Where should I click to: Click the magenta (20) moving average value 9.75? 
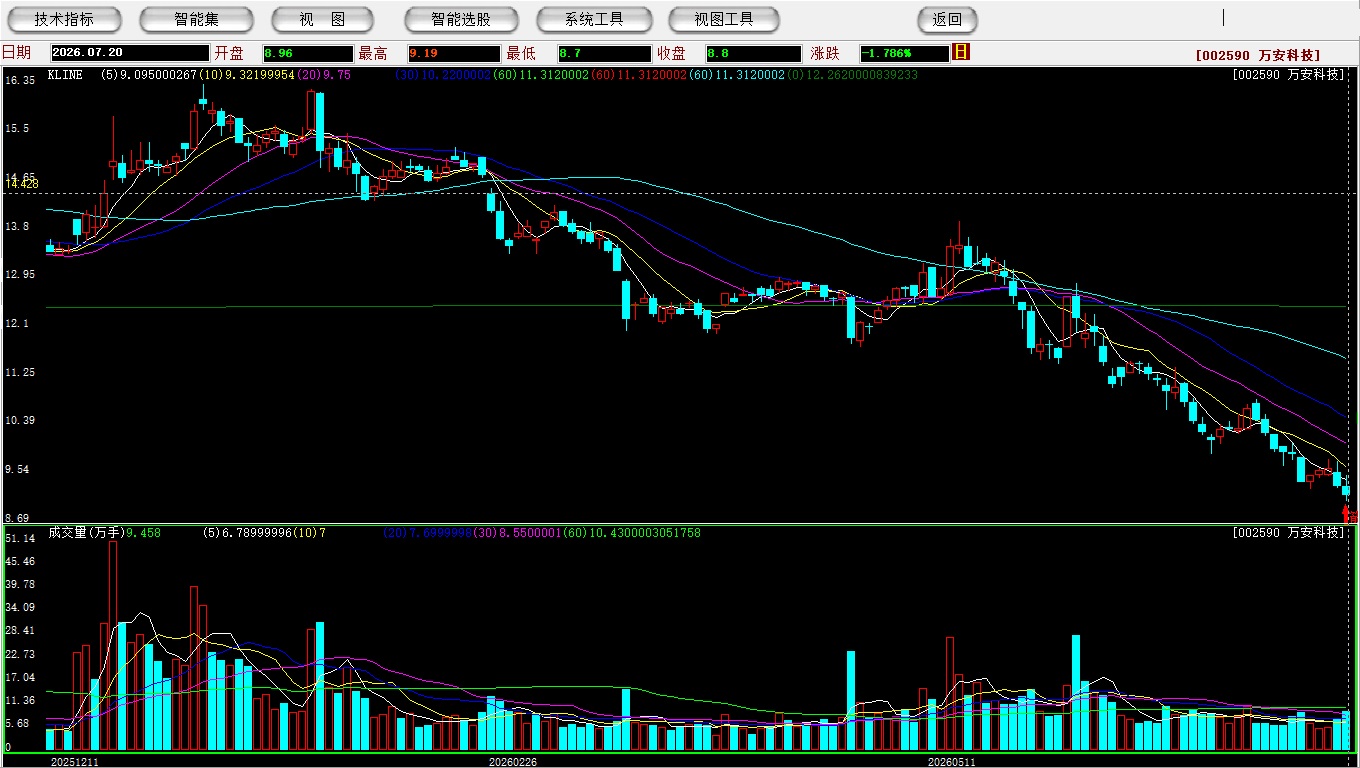[x=324, y=75]
